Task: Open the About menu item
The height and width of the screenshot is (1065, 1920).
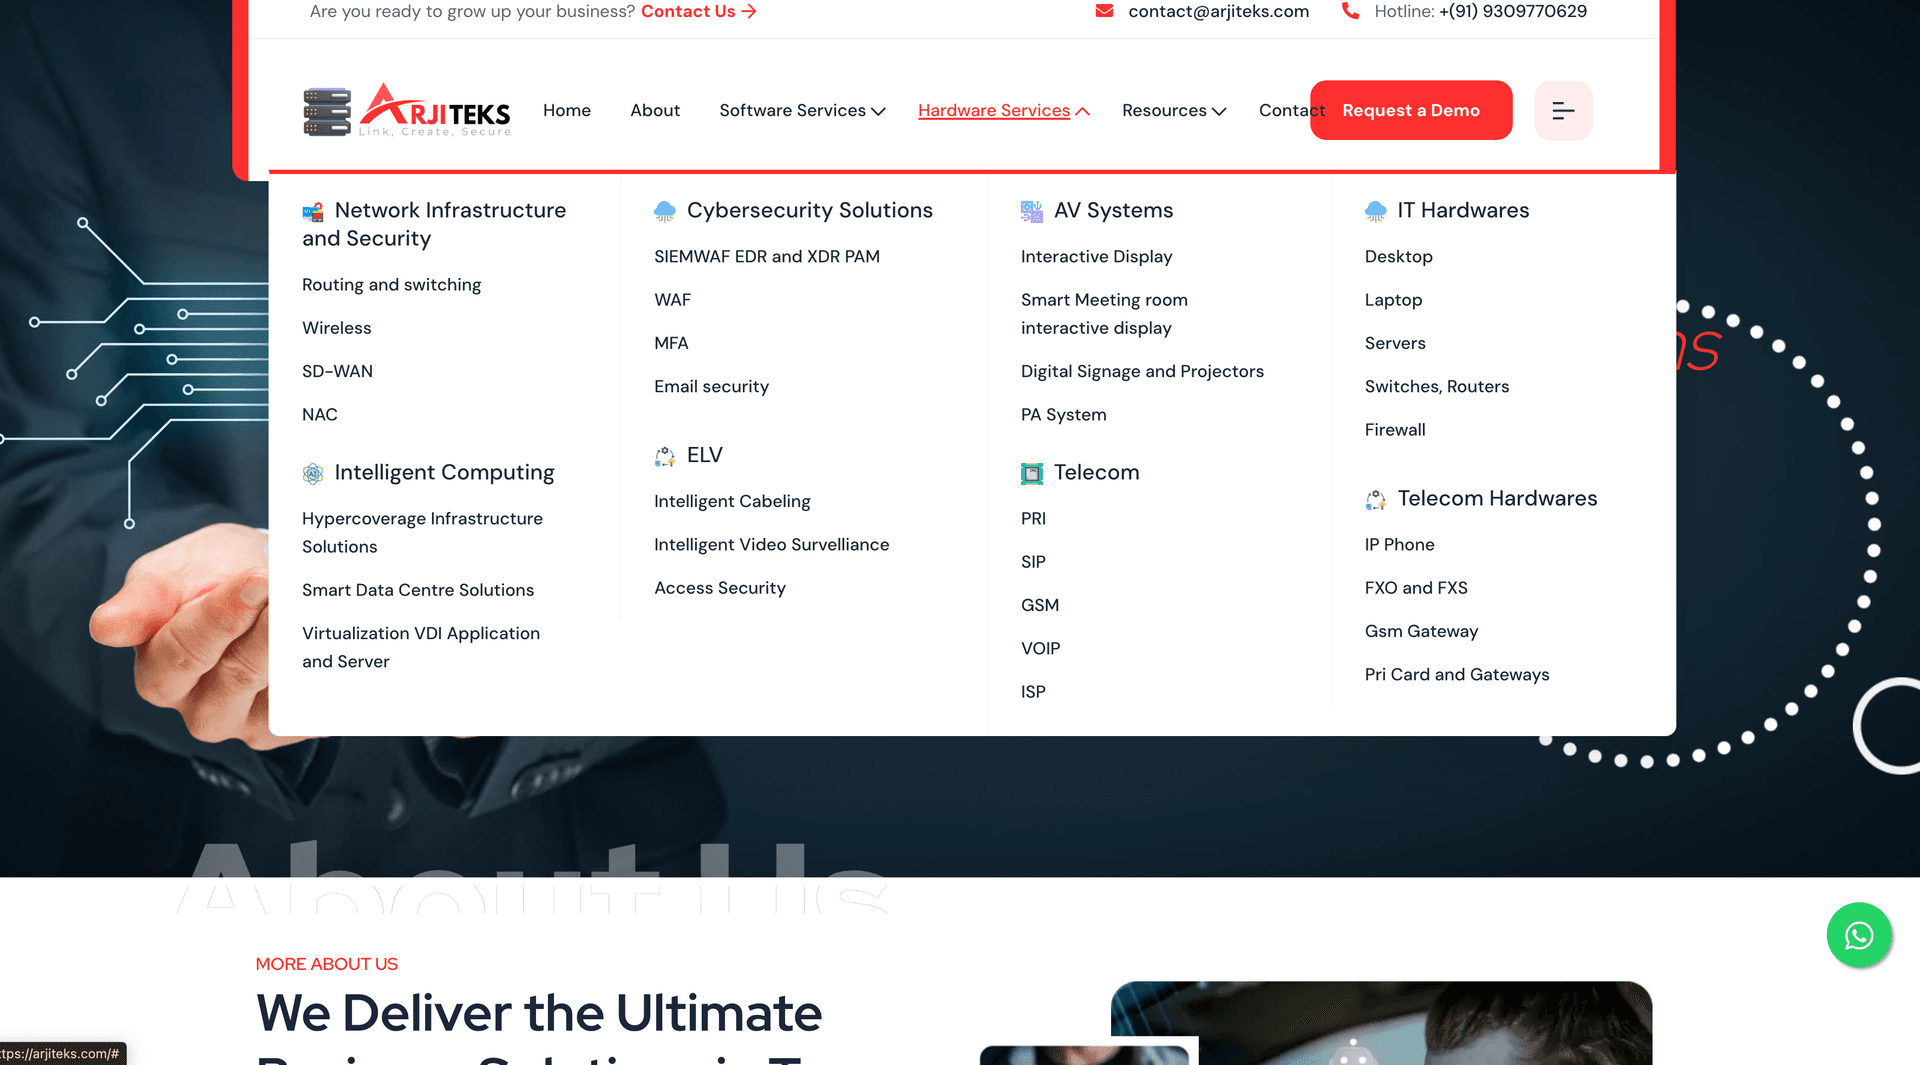Action: (655, 110)
